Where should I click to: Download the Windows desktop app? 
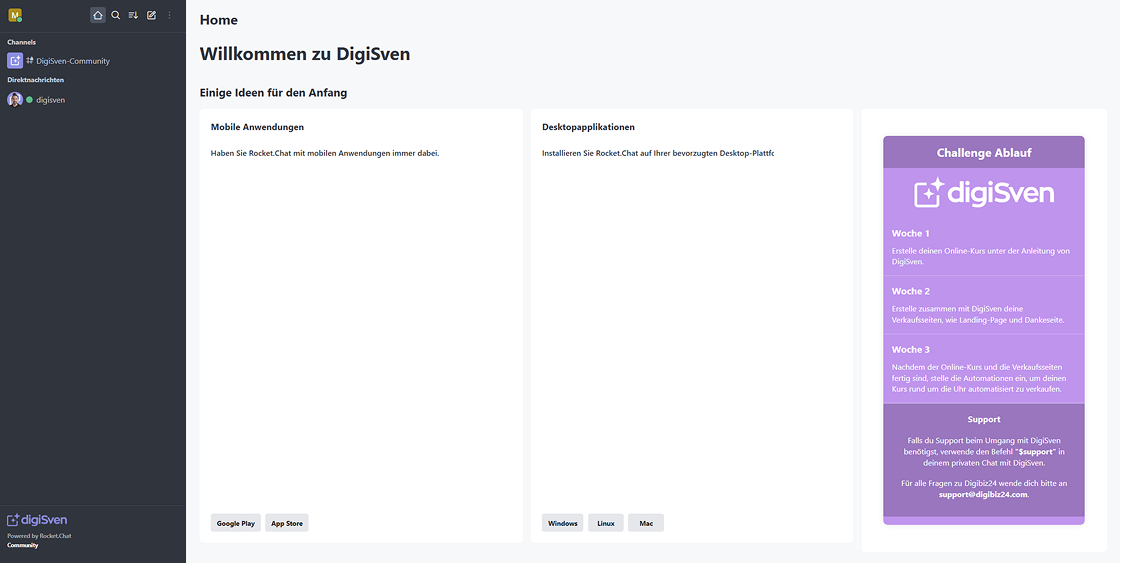563,523
